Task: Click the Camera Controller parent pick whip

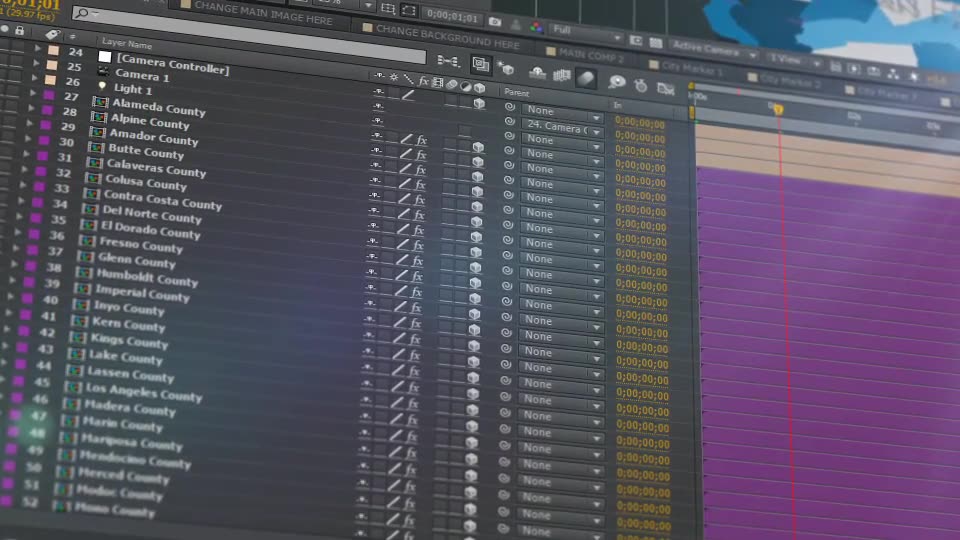Action: click(509, 107)
